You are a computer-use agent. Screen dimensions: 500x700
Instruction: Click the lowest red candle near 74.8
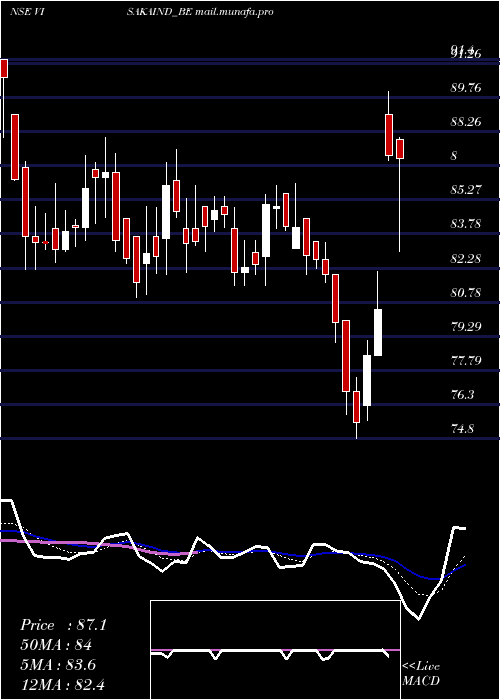[356, 407]
